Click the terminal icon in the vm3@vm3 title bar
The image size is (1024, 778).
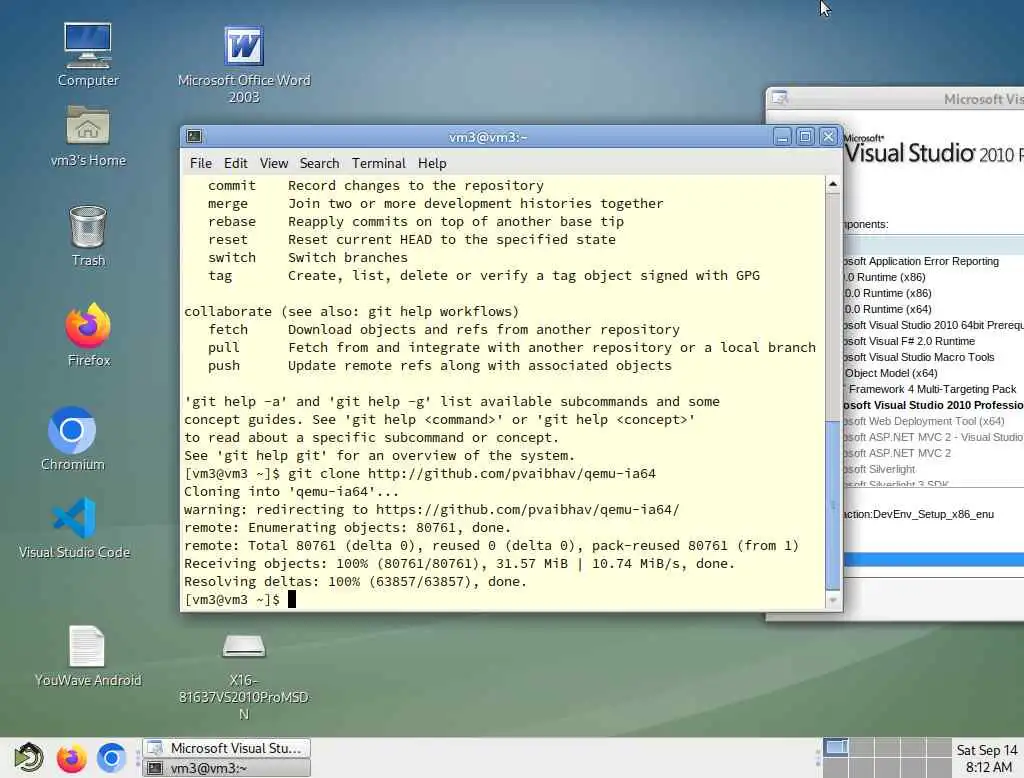pos(194,136)
